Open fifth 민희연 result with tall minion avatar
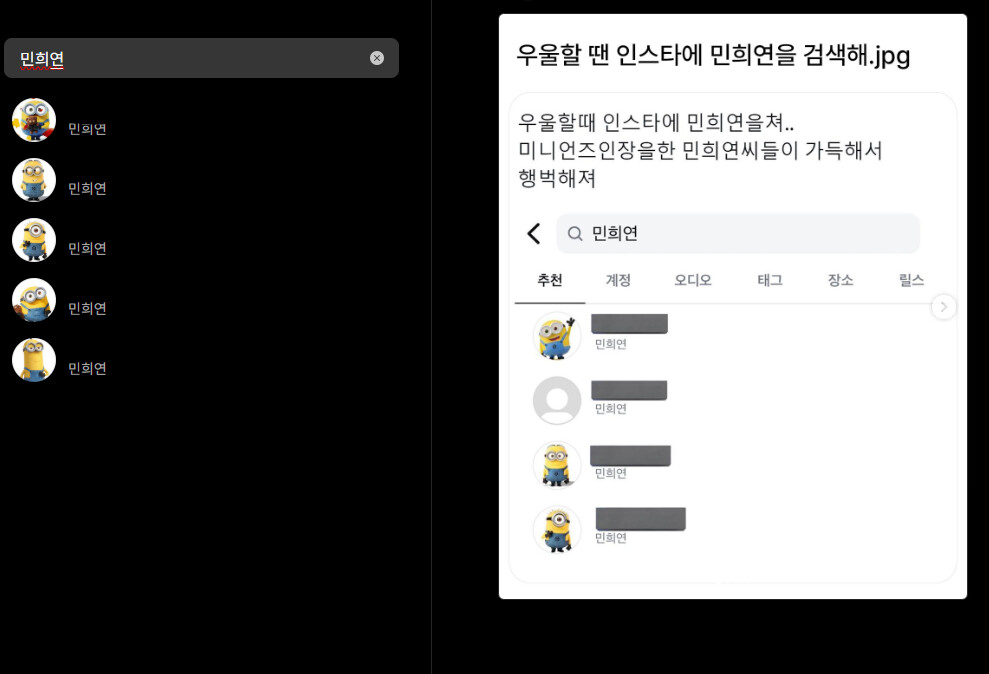This screenshot has height=674, width=989. tap(34, 360)
